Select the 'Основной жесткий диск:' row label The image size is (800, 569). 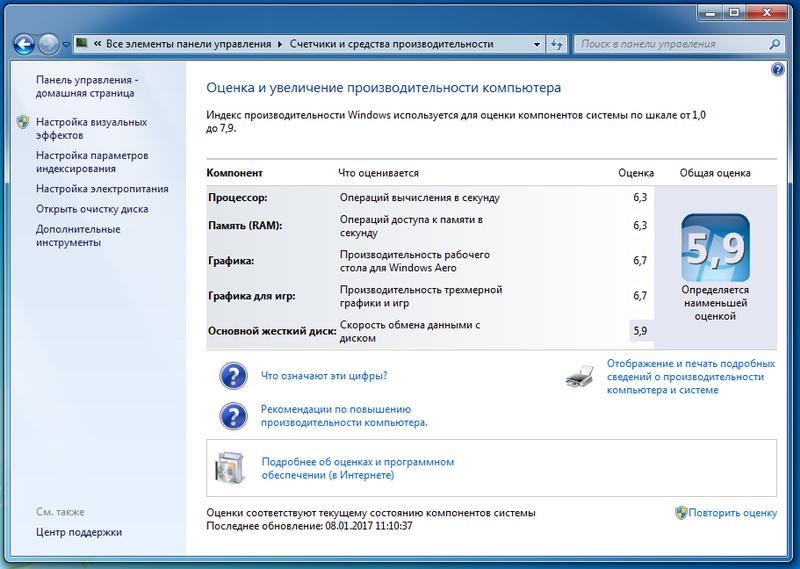click(272, 331)
